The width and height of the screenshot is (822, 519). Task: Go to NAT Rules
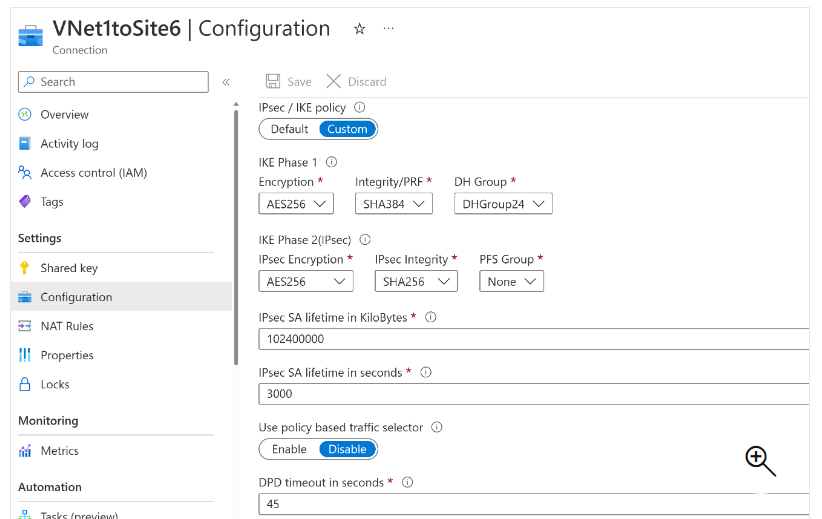pos(67,326)
